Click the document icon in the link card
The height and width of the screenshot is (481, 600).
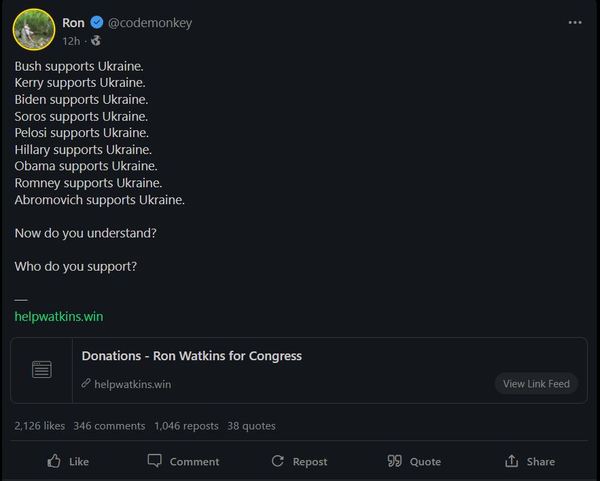(42, 370)
